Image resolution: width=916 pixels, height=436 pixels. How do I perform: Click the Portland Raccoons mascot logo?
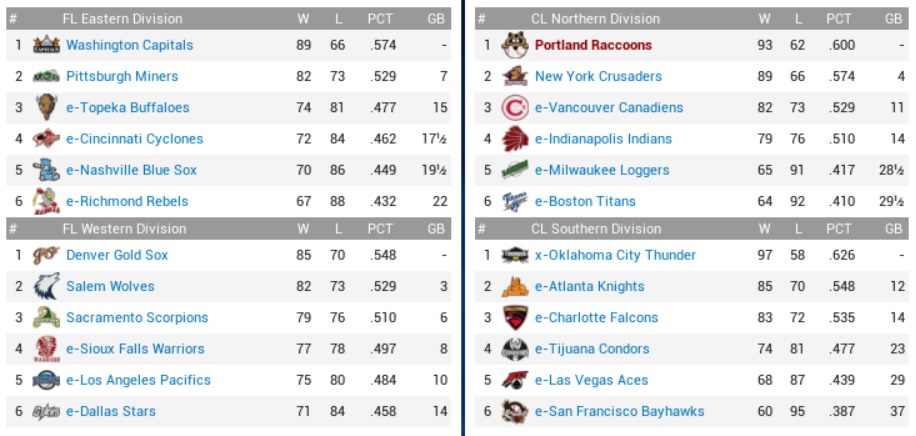[x=514, y=45]
